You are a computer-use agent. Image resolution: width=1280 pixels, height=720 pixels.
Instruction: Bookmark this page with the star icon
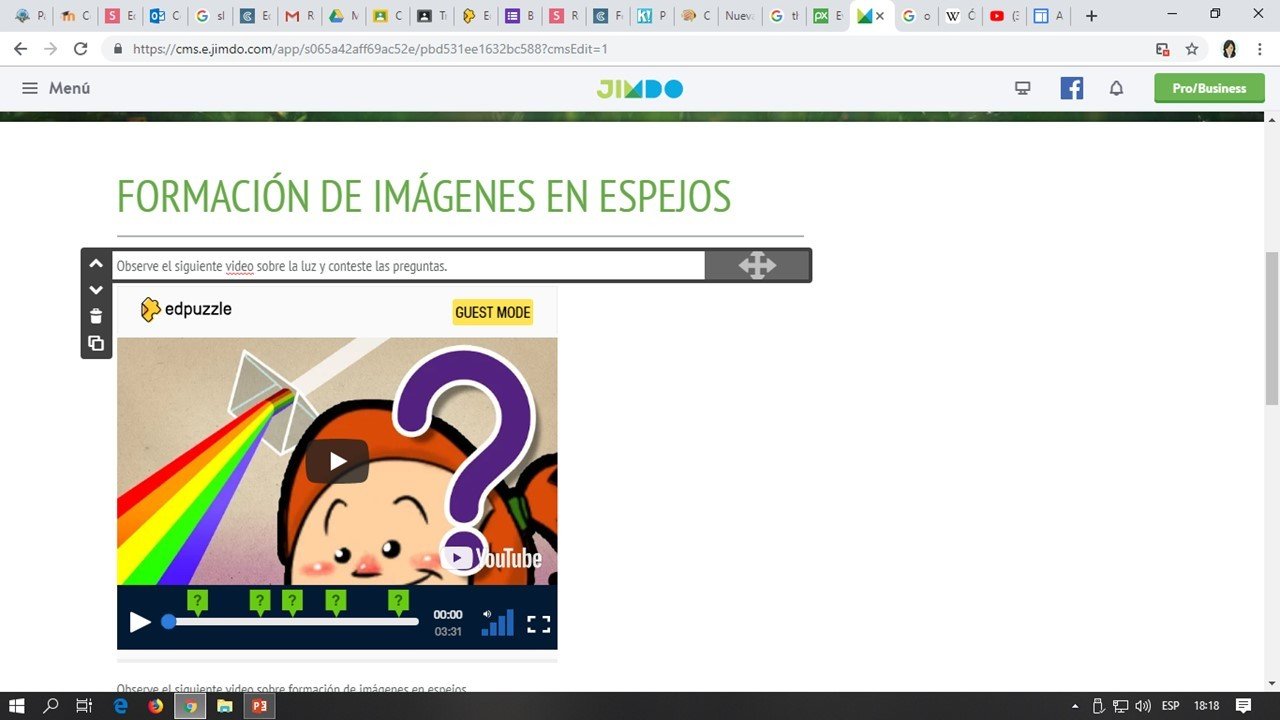[x=1191, y=48]
